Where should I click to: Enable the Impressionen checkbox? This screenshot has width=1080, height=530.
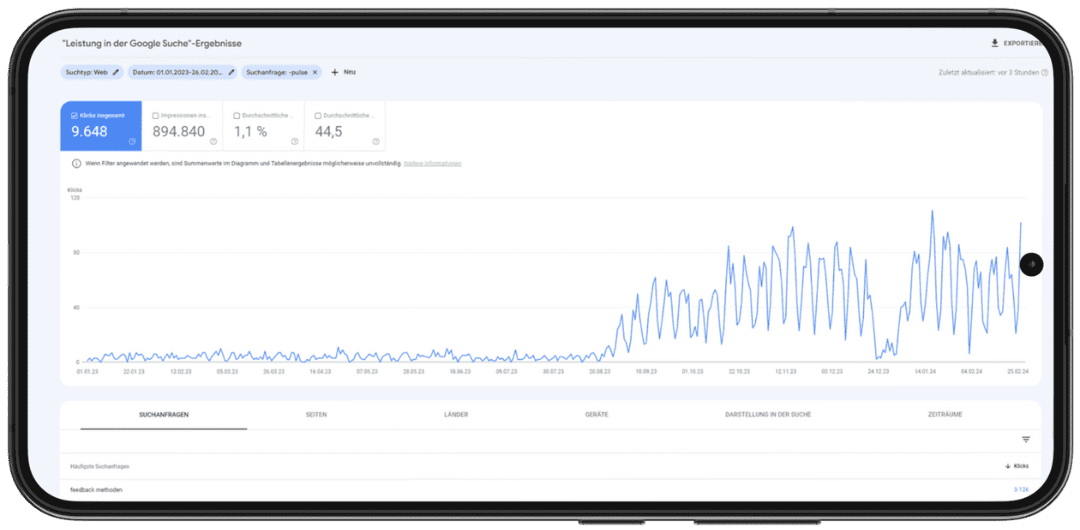pos(155,116)
